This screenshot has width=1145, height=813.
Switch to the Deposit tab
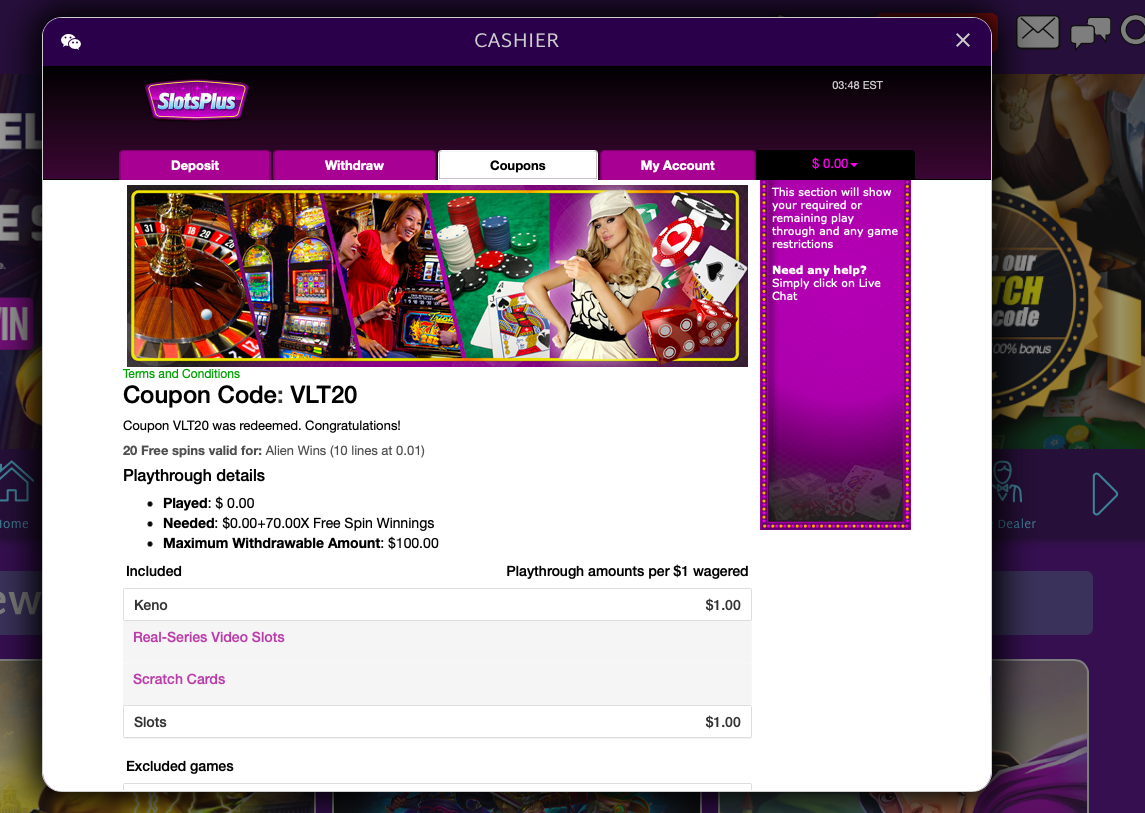tap(195, 165)
